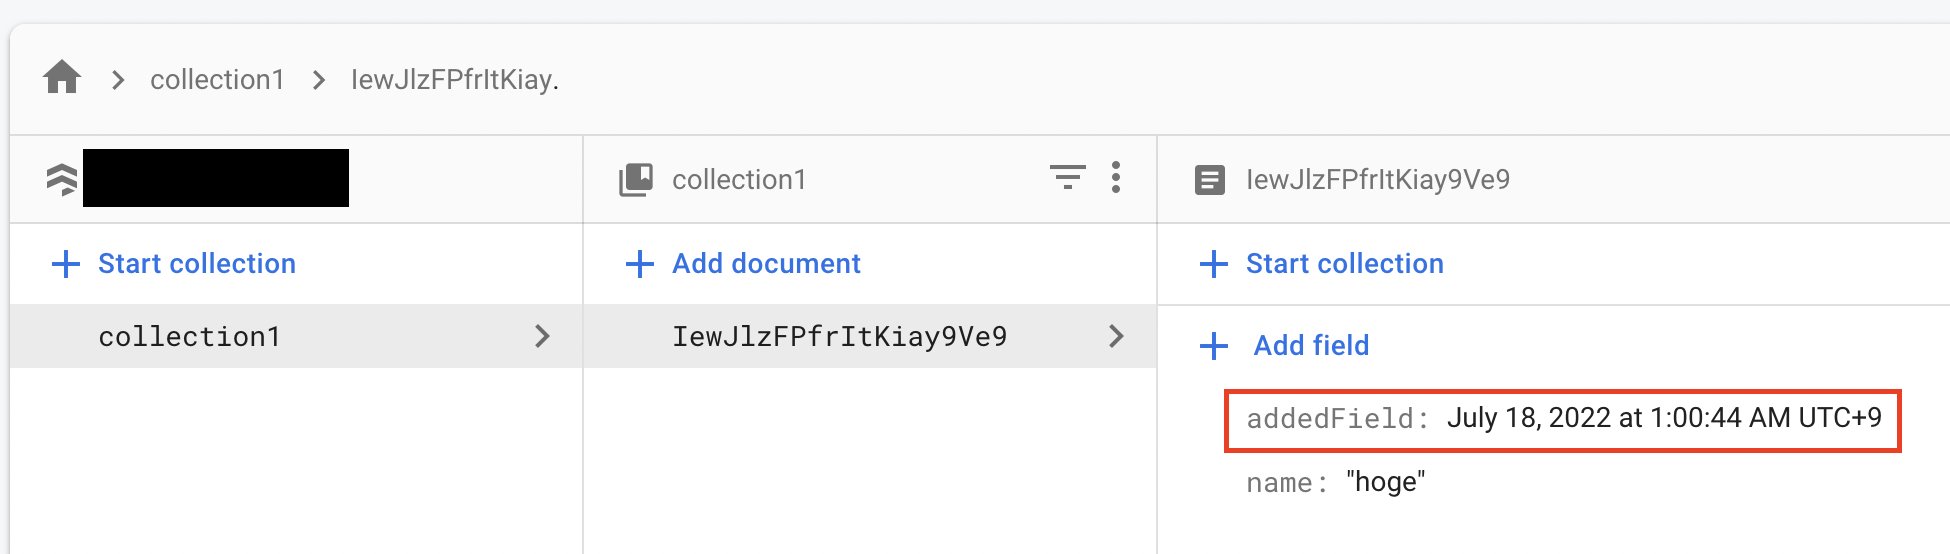Screen dimensions: 1950x554
Task: Select document IewJlzFPfrItKiay9Ve9 in list
Action: [839, 337]
